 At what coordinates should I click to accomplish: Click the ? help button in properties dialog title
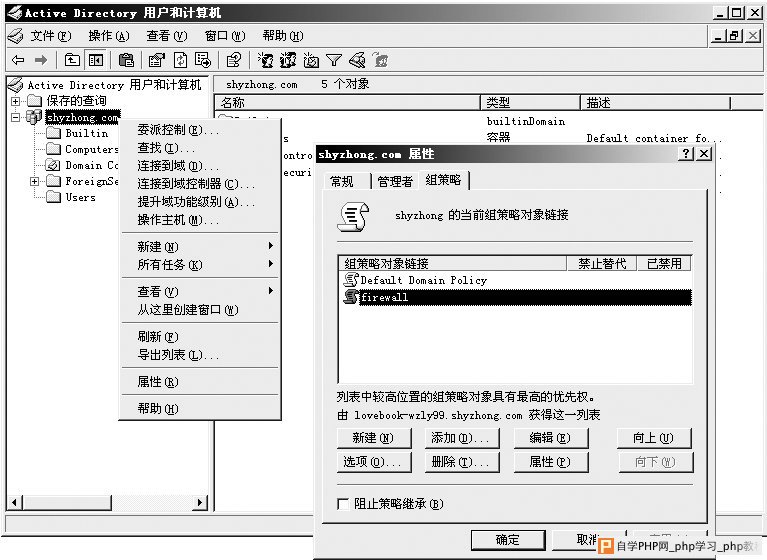click(686, 154)
